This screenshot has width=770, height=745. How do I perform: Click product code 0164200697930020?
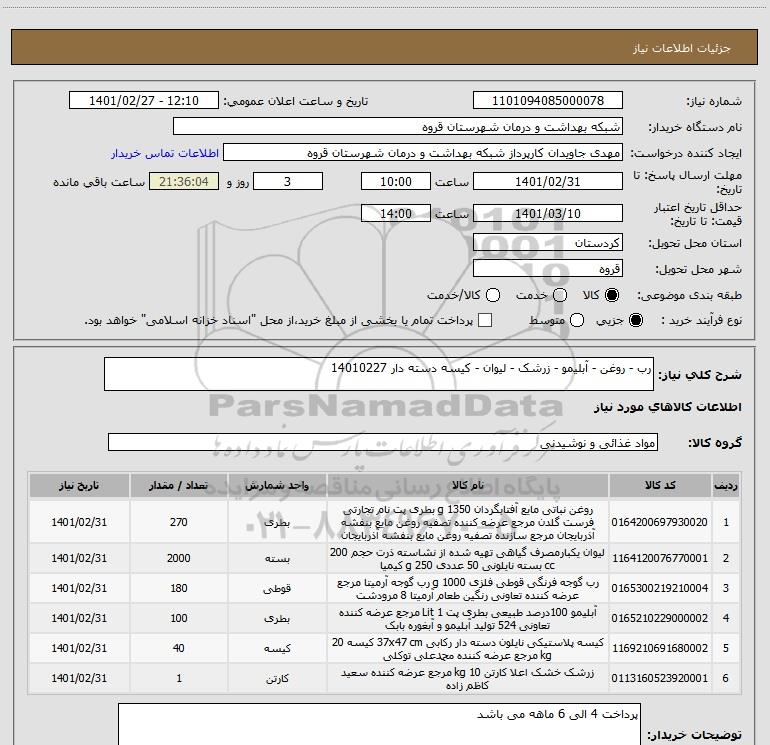coord(660,522)
